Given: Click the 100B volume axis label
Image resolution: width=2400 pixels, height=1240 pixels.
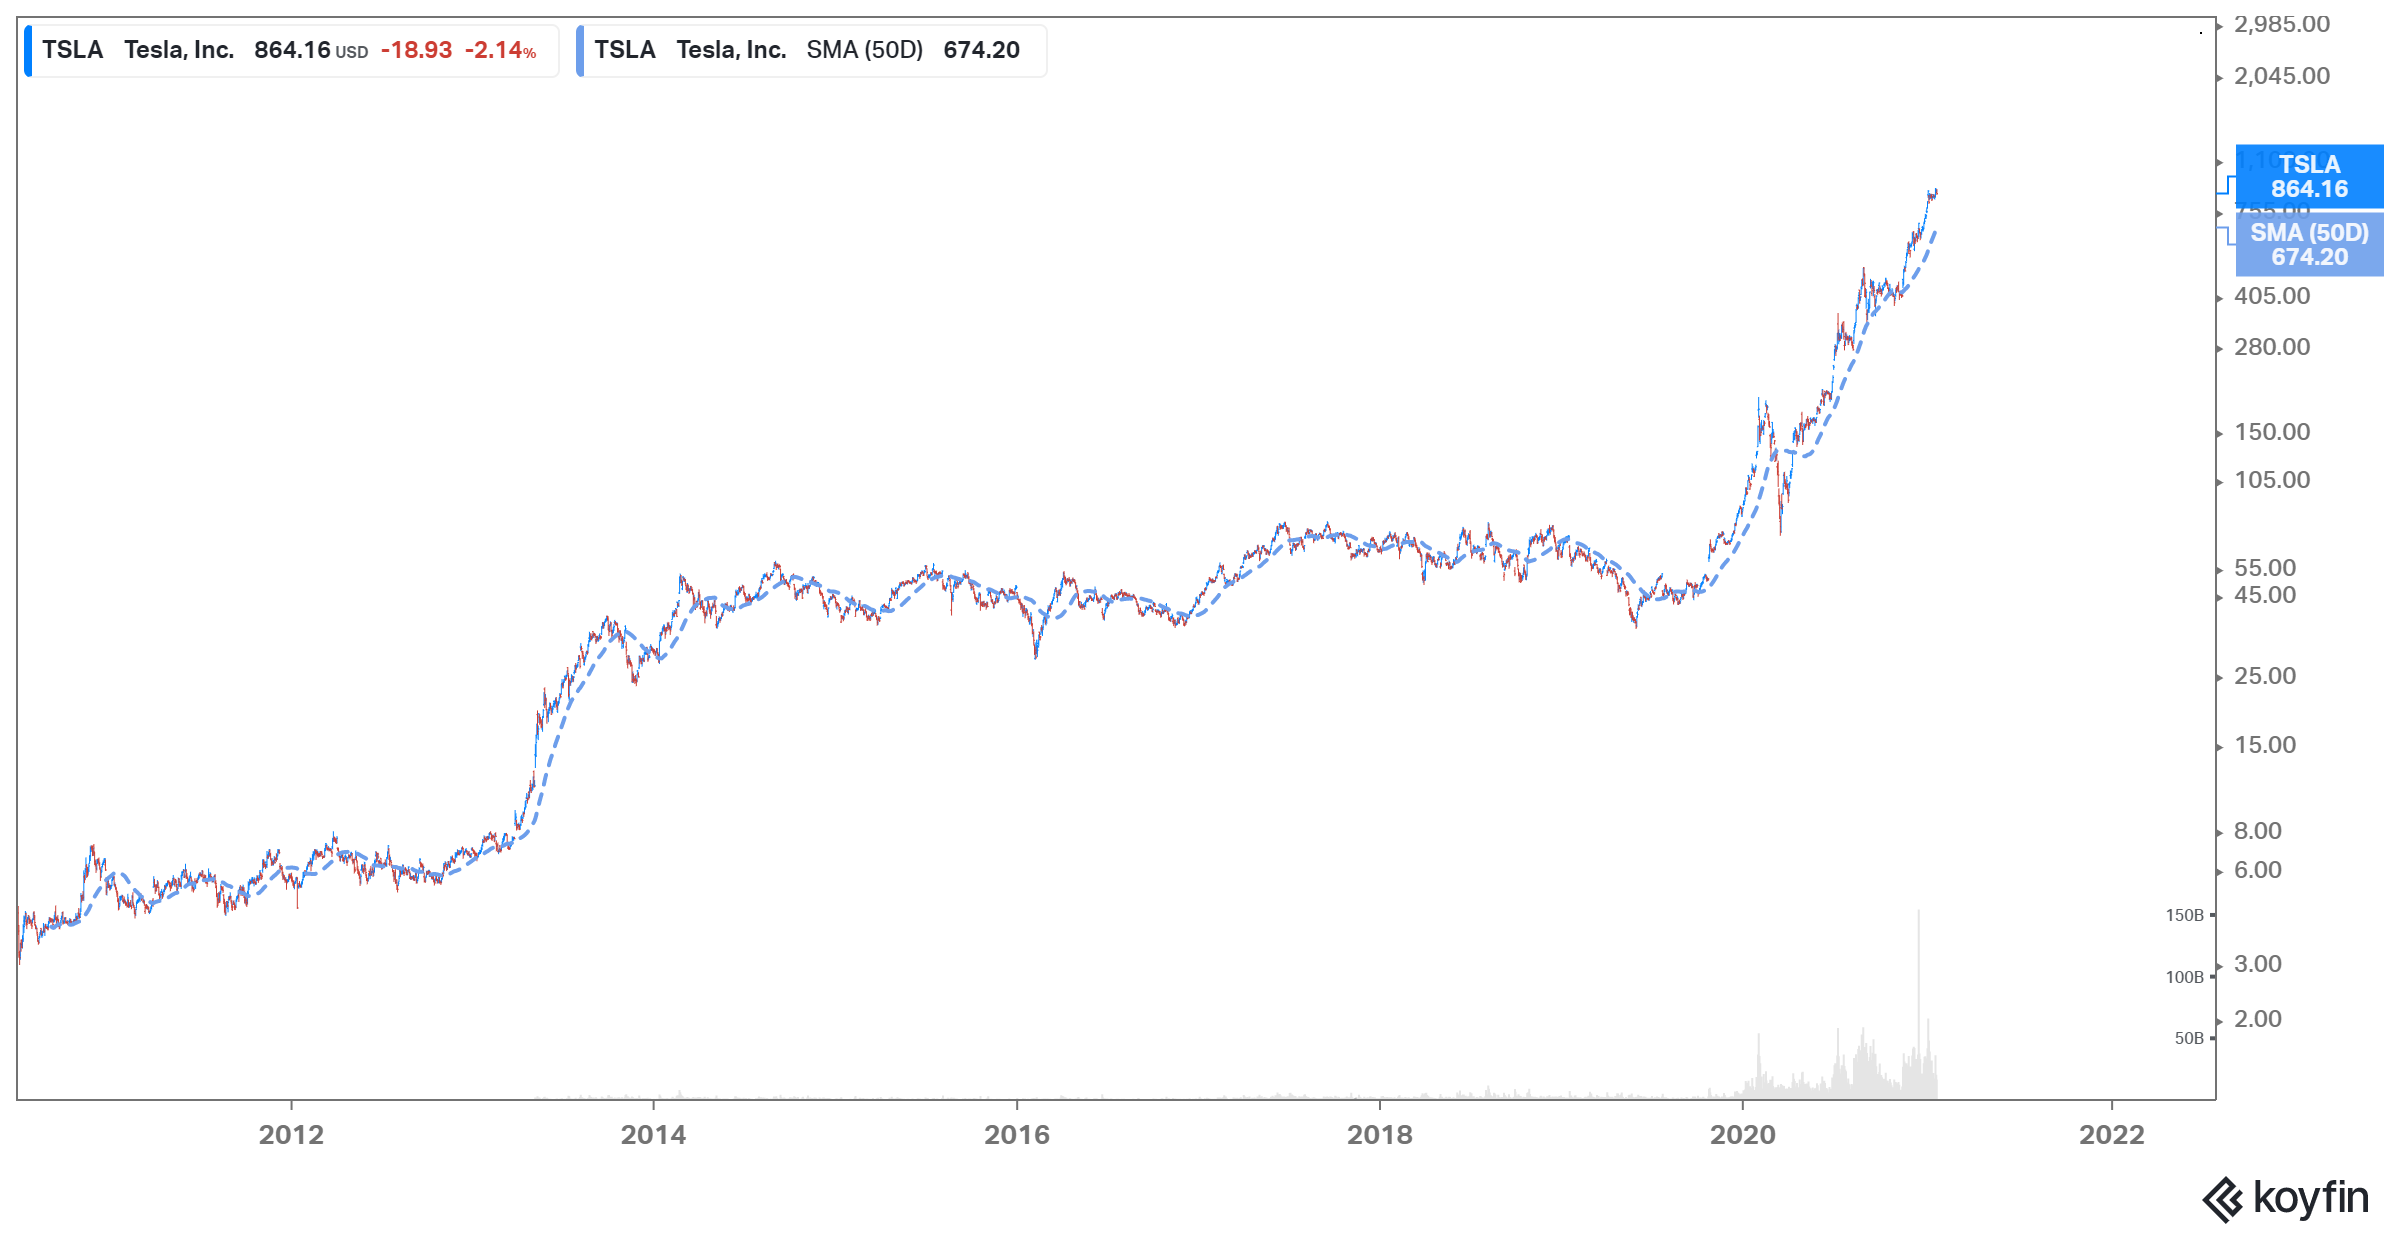Looking at the screenshot, I should (2184, 977).
